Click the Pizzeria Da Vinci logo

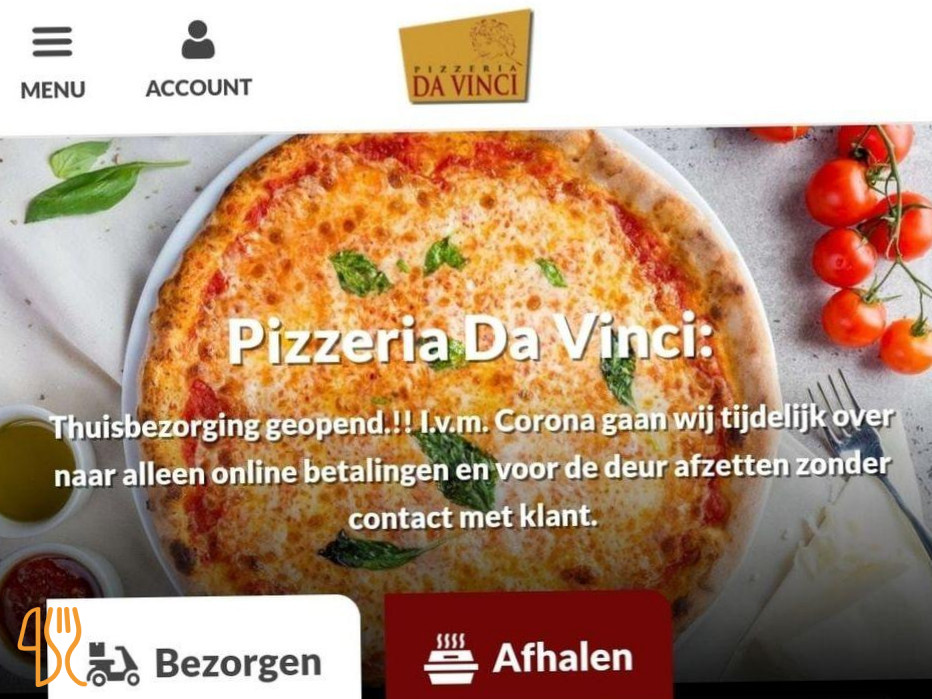[465, 56]
